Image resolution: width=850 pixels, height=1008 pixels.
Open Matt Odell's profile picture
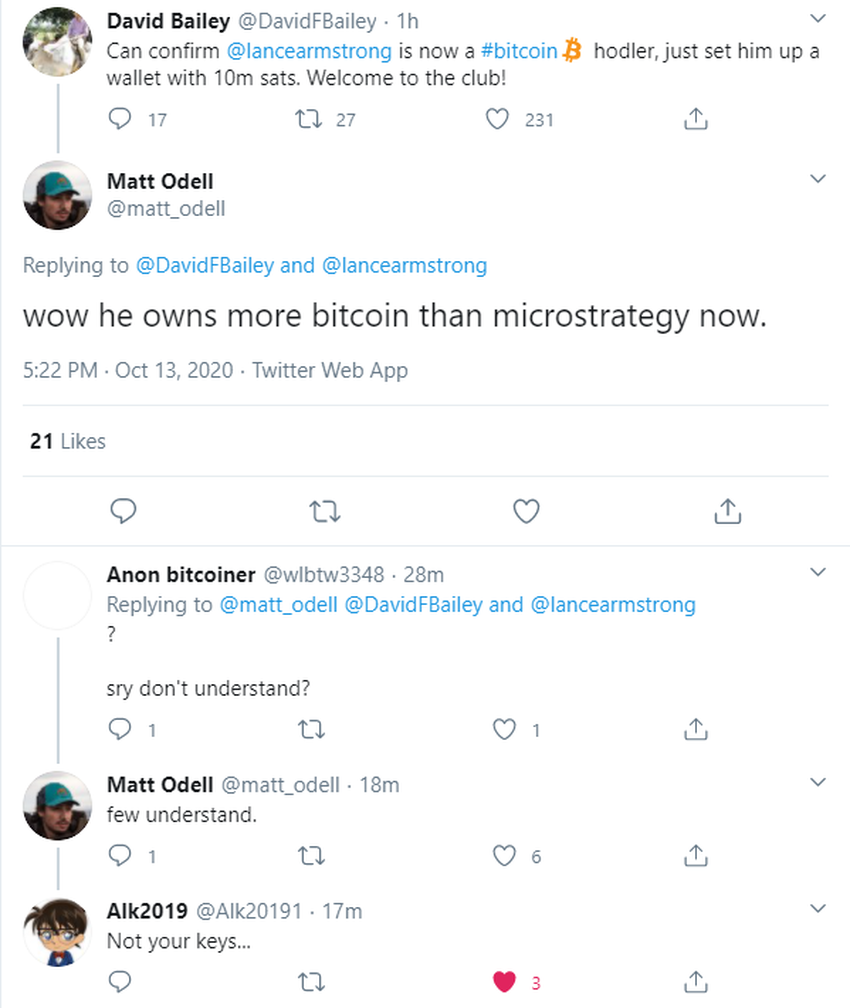tap(56, 195)
